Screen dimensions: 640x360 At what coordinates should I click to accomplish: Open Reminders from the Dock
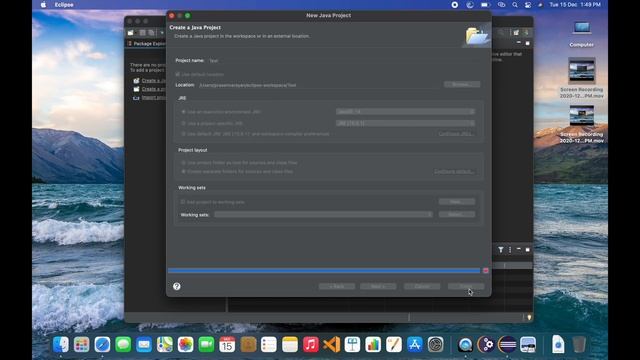pos(269,344)
